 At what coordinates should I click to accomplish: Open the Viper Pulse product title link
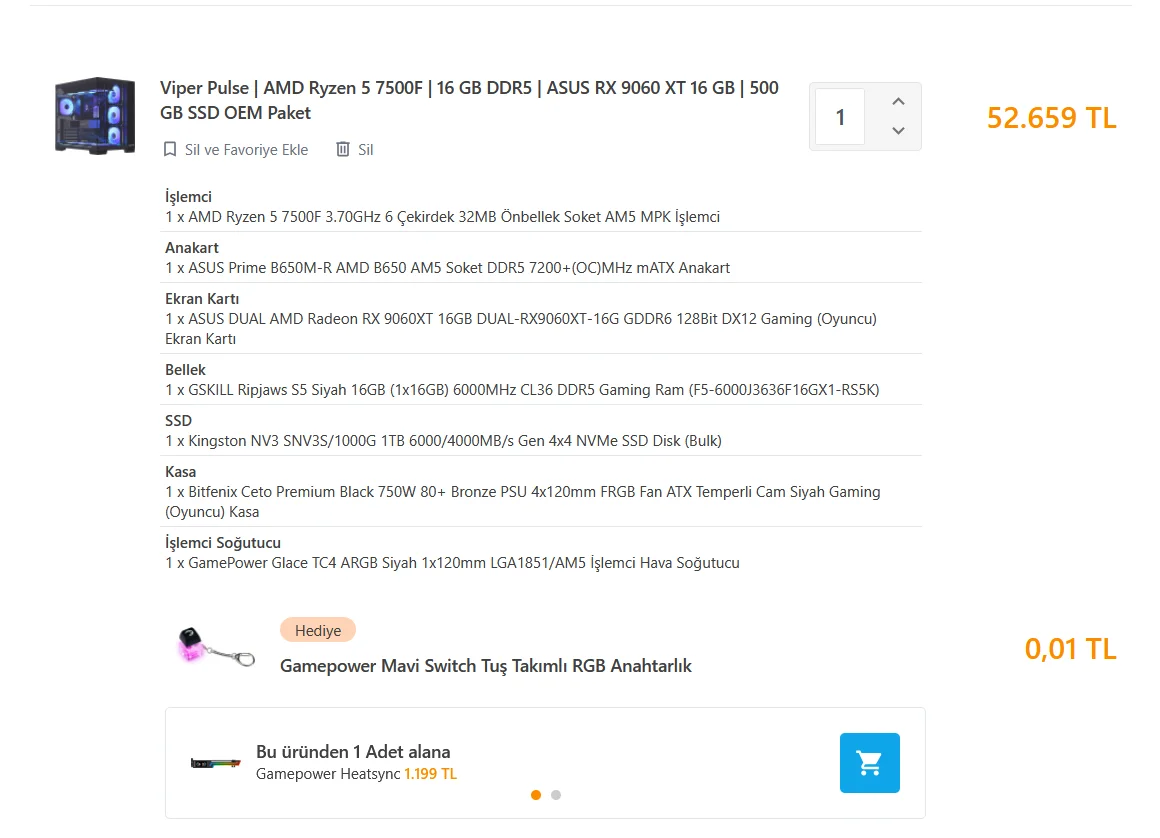pyautogui.click(x=469, y=100)
